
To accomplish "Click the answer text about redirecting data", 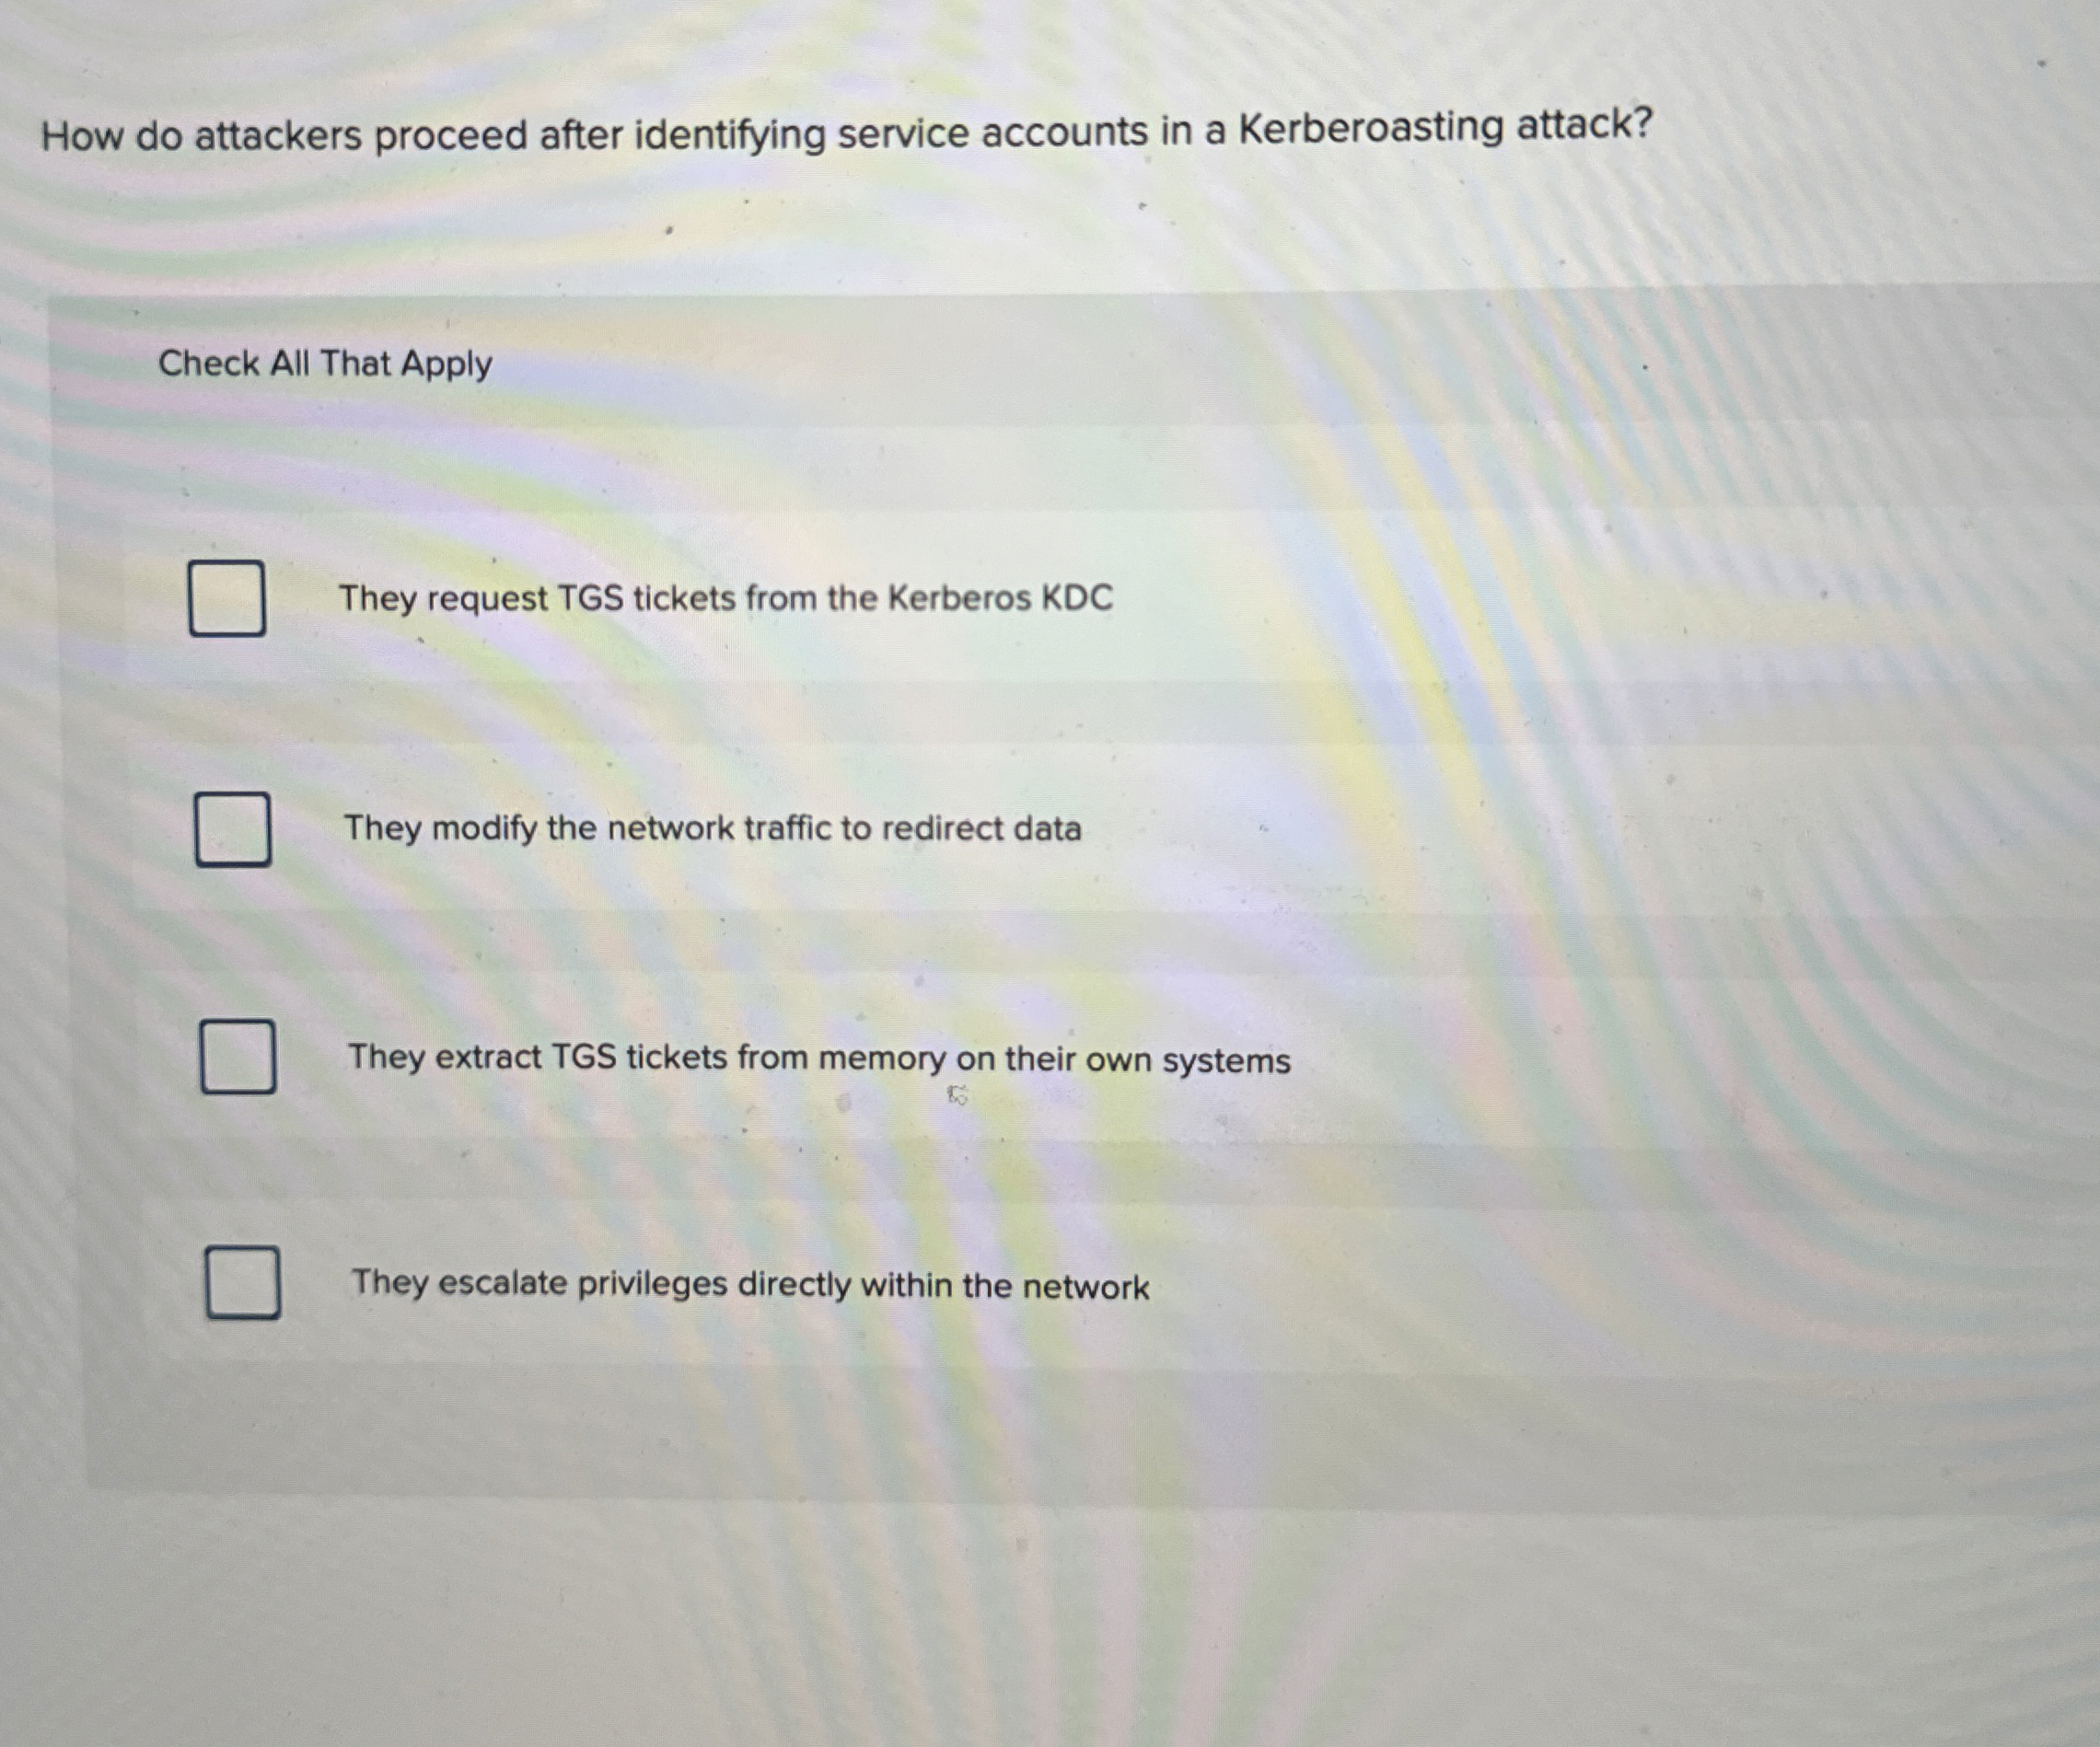I will click(714, 828).
